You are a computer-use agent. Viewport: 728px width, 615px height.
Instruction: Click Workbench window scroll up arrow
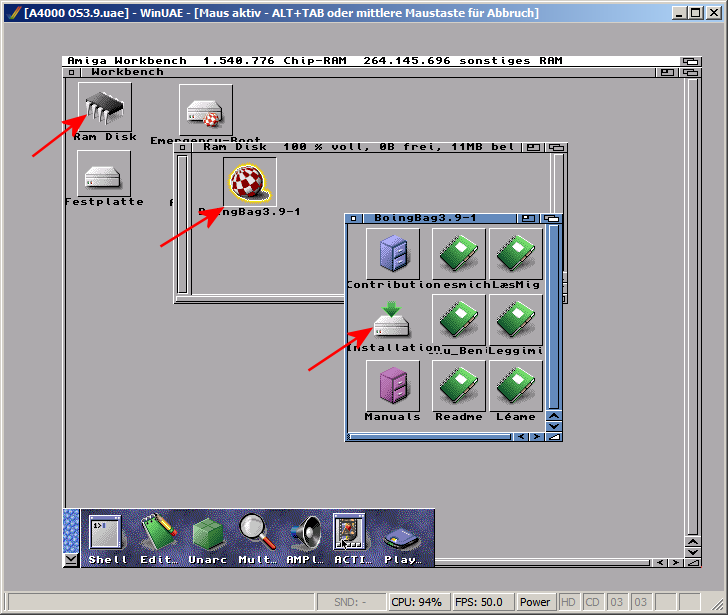coord(693,542)
